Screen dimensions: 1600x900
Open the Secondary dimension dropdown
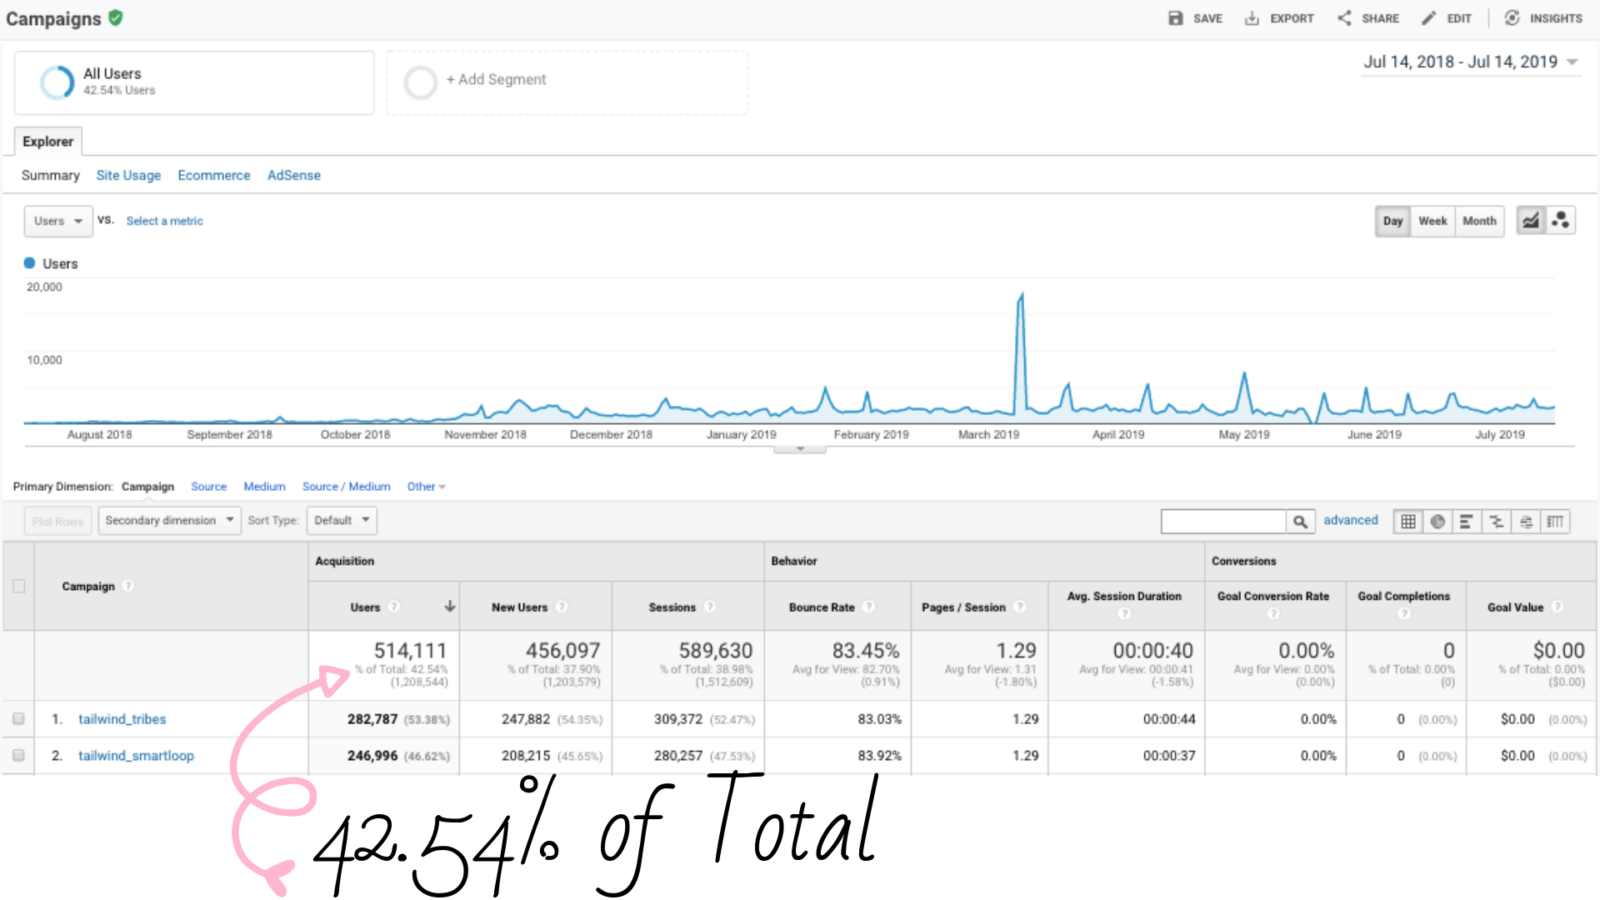168,520
